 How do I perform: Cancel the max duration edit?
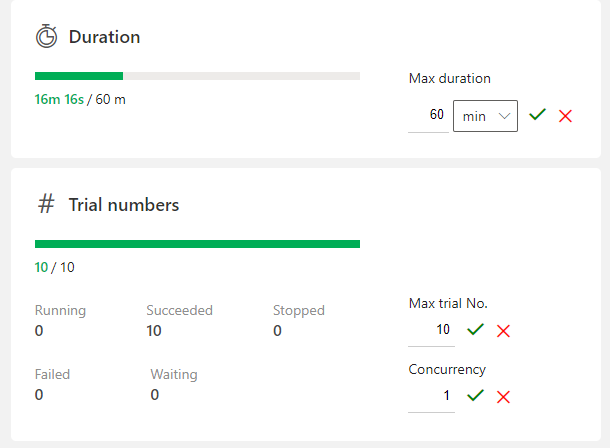pos(565,116)
